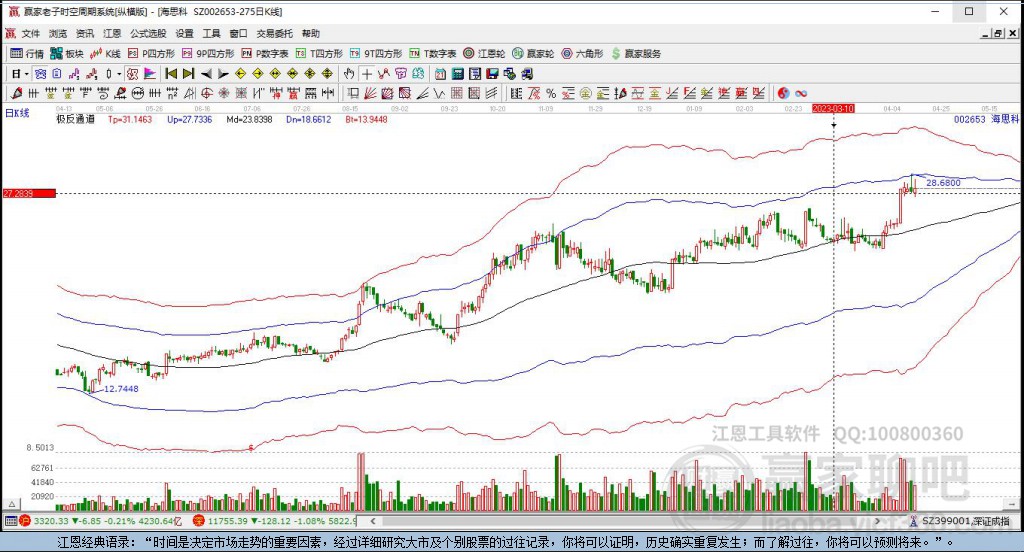
Task: Open the 公式选股 menu
Action: [x=148, y=33]
